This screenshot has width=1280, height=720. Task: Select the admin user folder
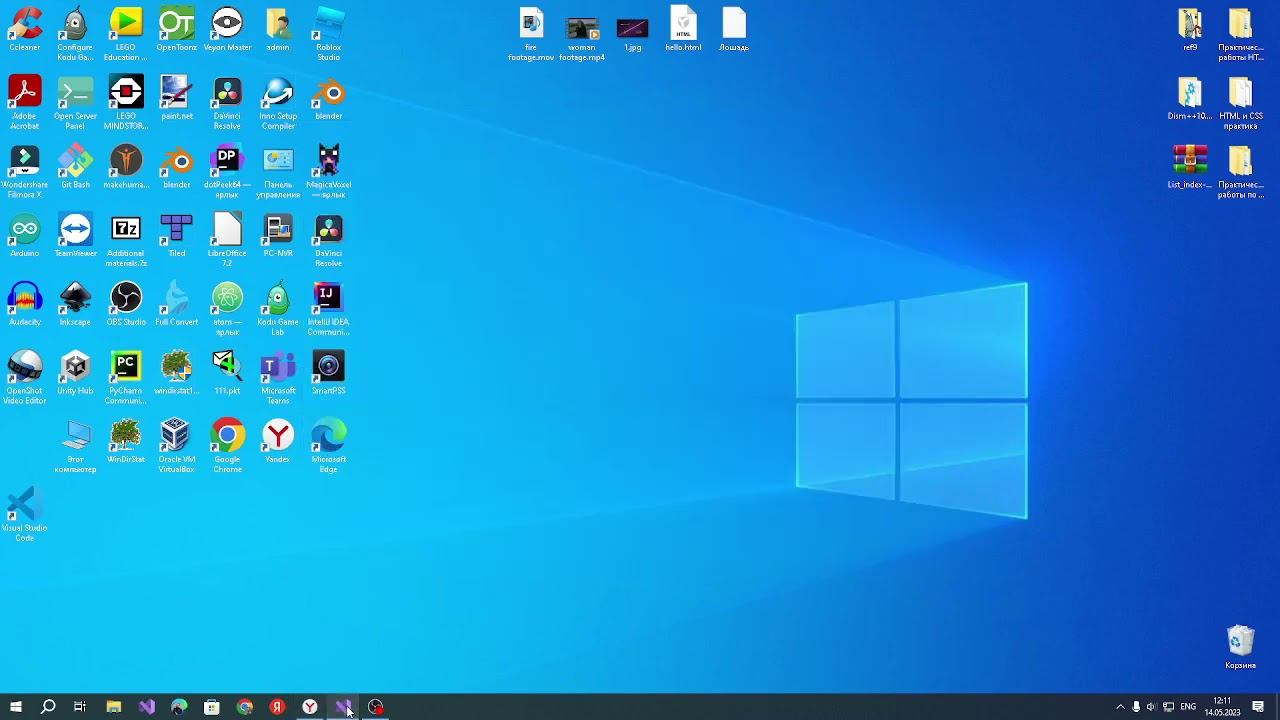(x=278, y=30)
